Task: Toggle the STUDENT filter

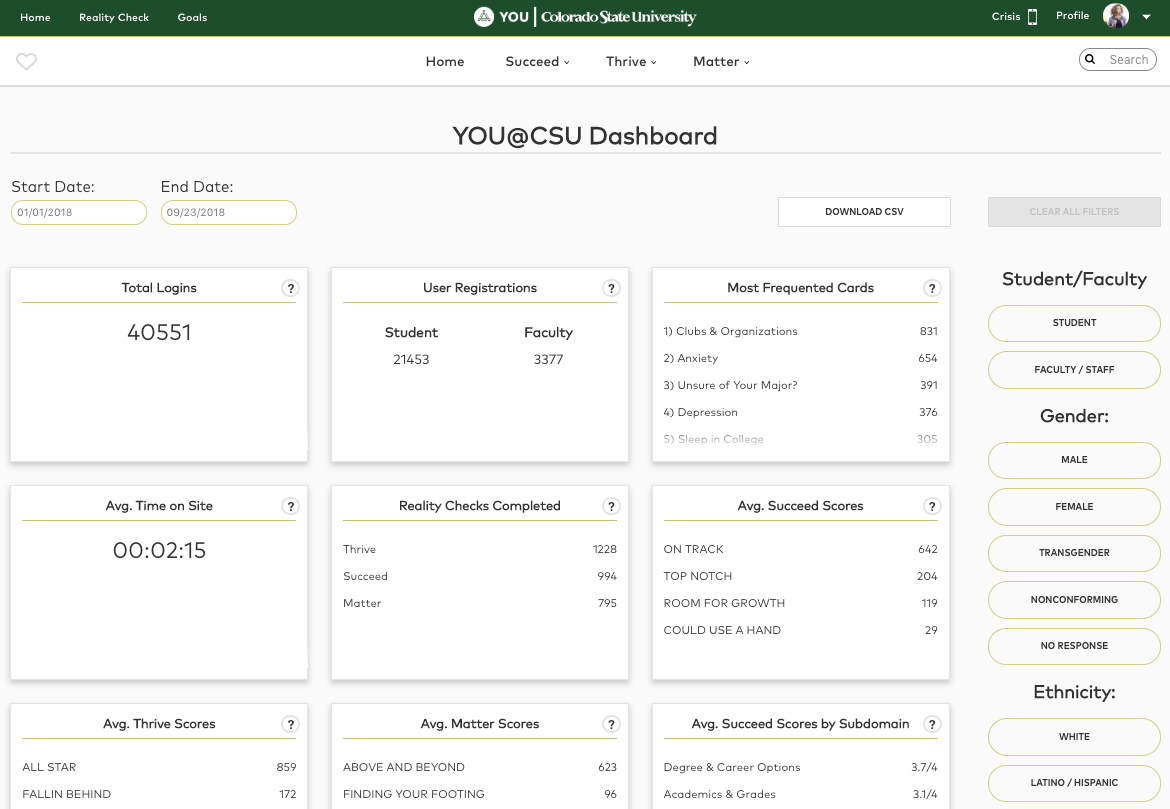Action: (1074, 323)
